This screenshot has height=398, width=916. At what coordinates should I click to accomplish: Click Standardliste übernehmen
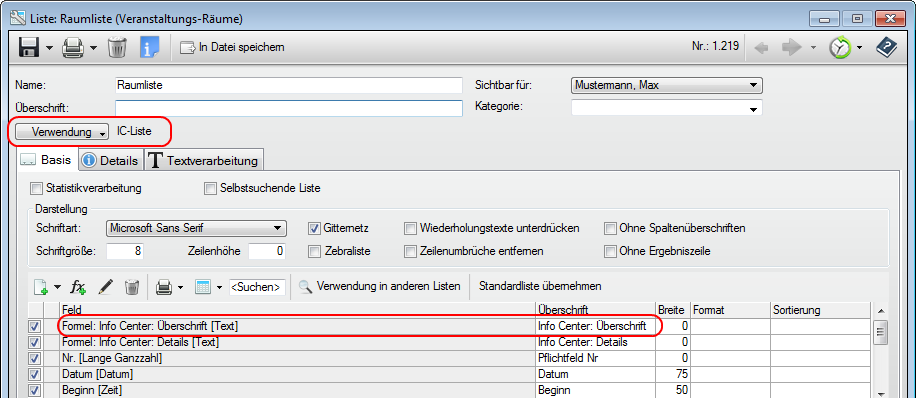540,286
